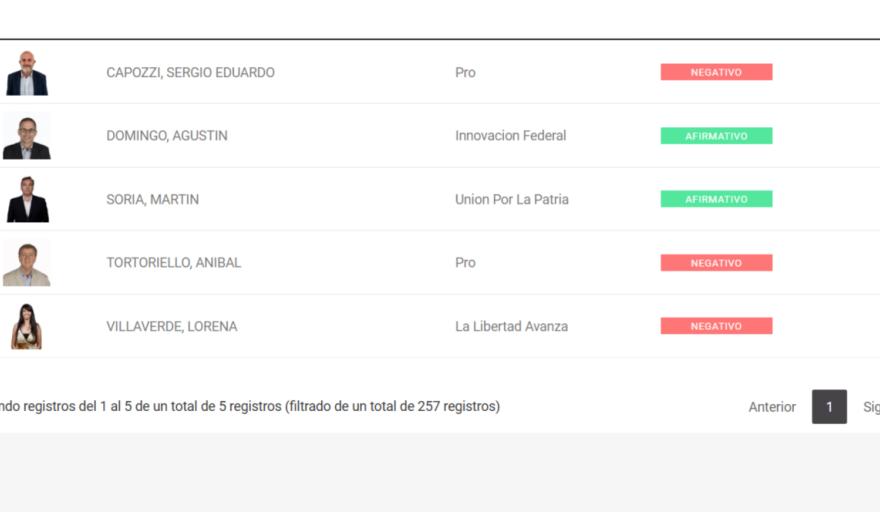Open Lorena Villaverde's photo thumbnail
The height and width of the screenshot is (512, 880).
[26, 326]
